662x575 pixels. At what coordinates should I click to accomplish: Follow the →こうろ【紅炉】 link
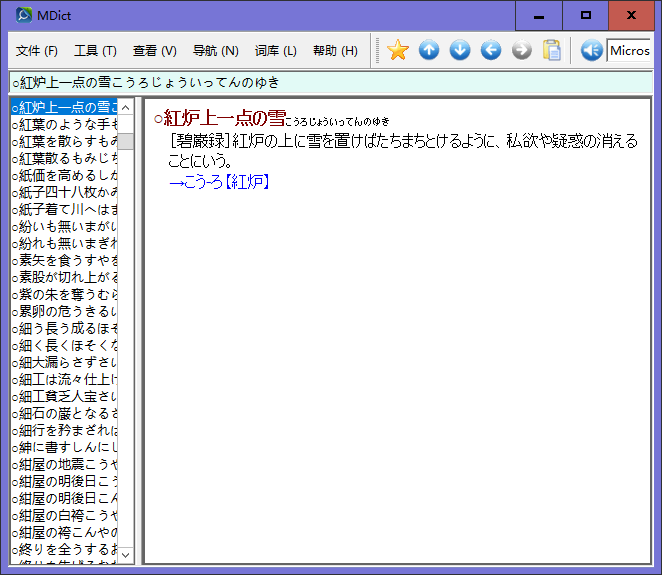click(220, 181)
